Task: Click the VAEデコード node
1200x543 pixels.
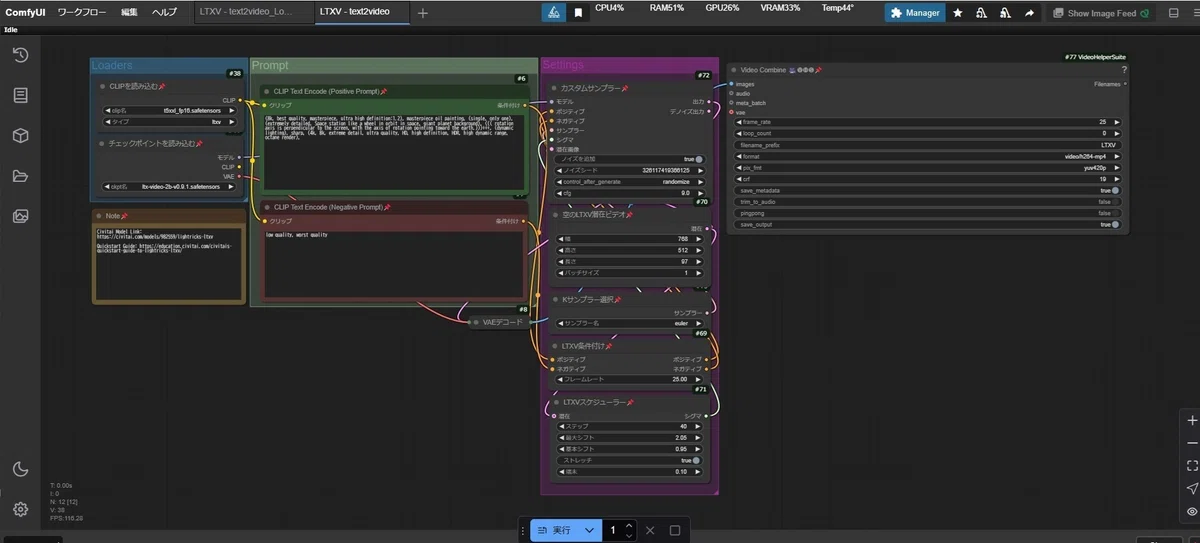Action: click(502, 322)
